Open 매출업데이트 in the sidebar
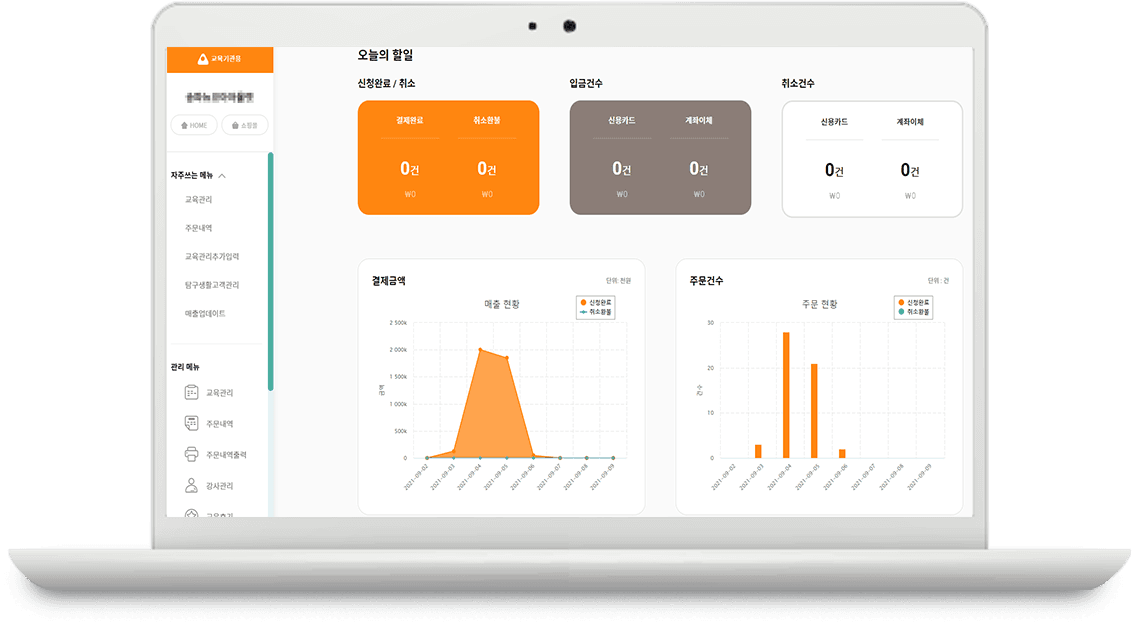The height and width of the screenshot is (623, 1132). [x=205, y=314]
